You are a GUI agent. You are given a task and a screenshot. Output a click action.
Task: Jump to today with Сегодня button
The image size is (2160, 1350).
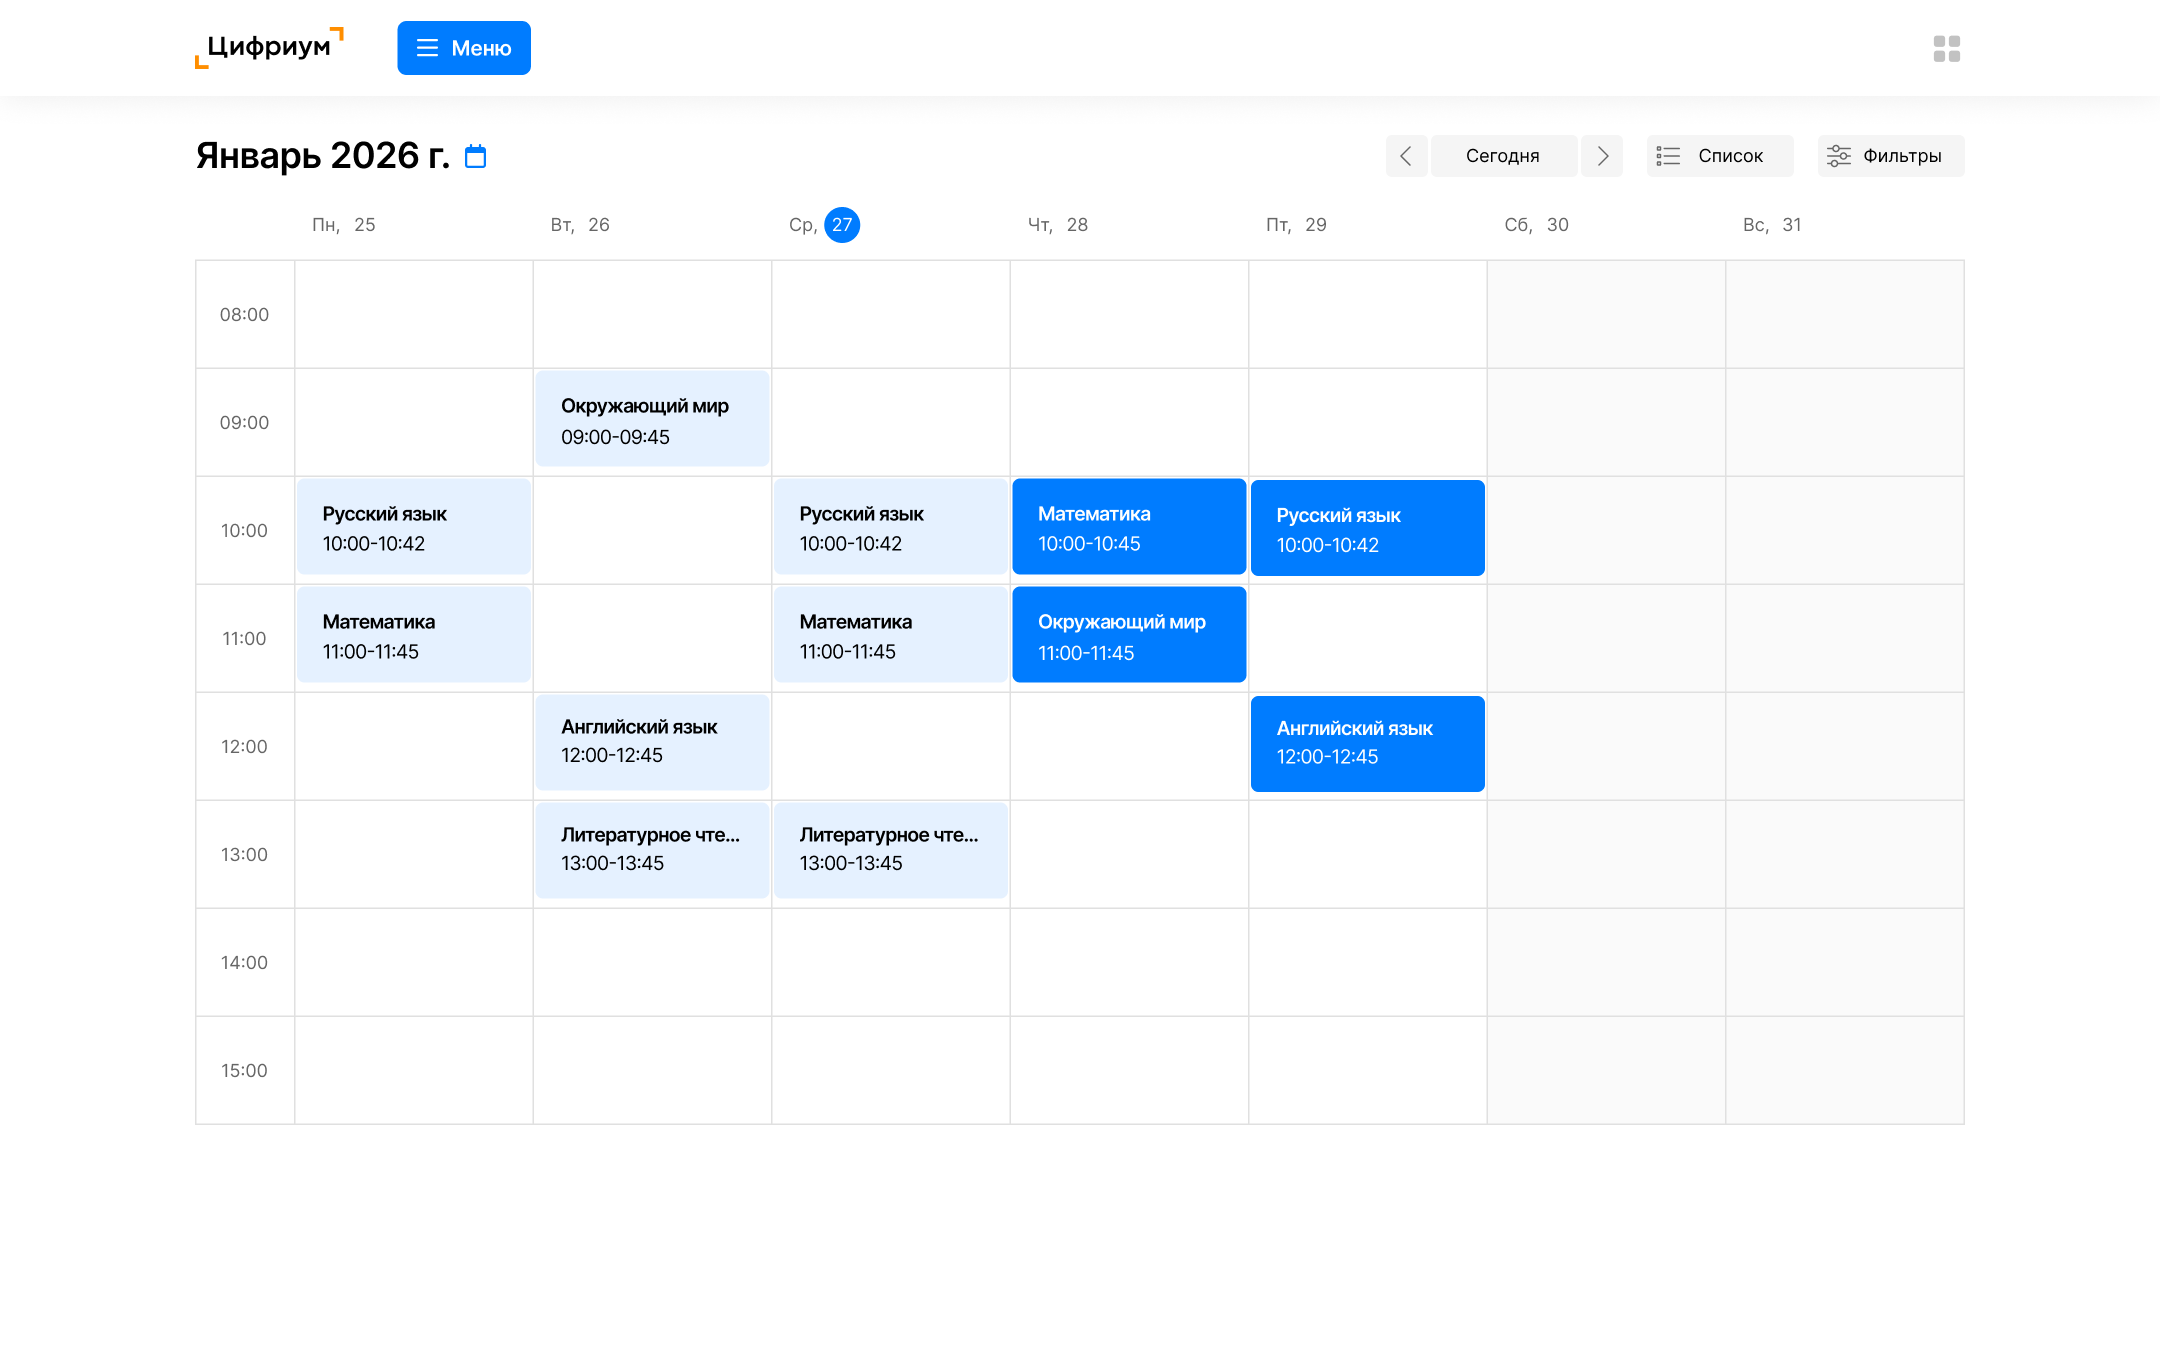(1503, 156)
